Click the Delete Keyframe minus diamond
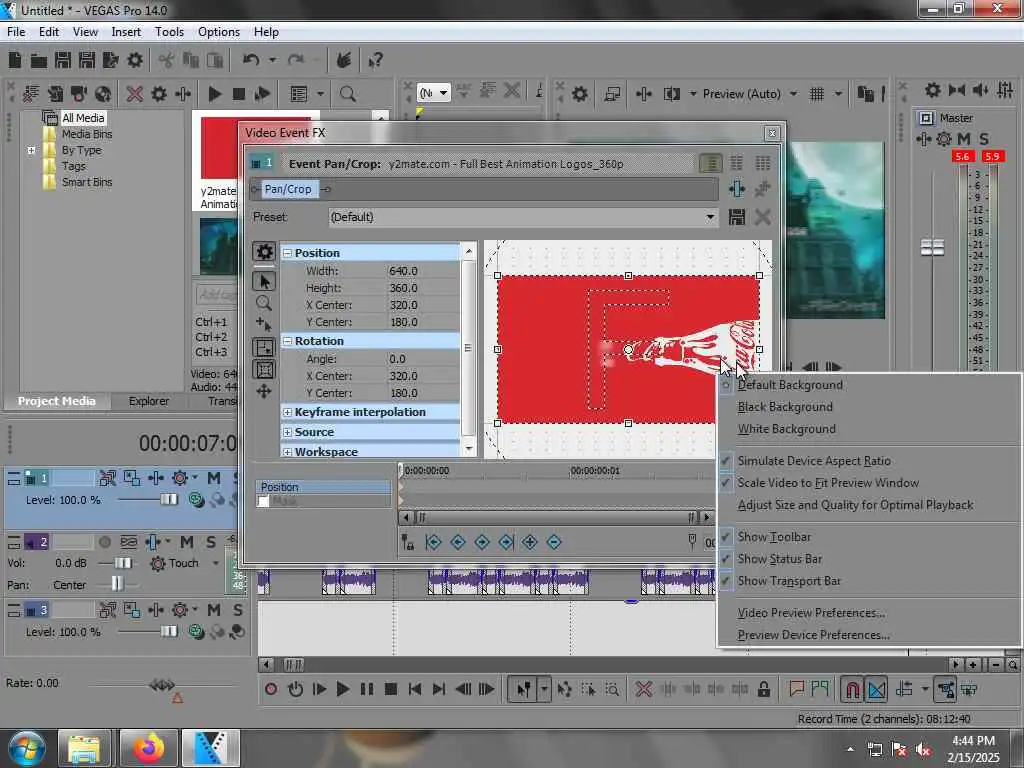Image resolution: width=1024 pixels, height=768 pixels. (x=554, y=542)
